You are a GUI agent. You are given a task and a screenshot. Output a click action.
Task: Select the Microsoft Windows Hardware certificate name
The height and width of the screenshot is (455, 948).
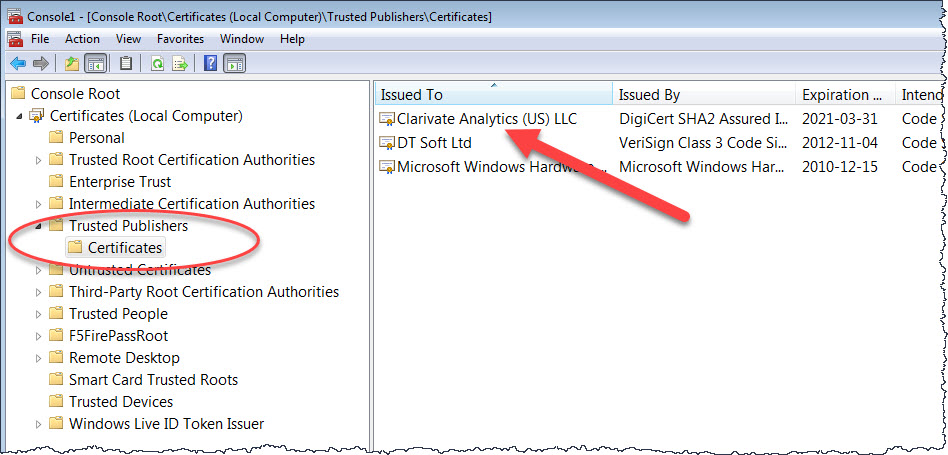tap(501, 167)
